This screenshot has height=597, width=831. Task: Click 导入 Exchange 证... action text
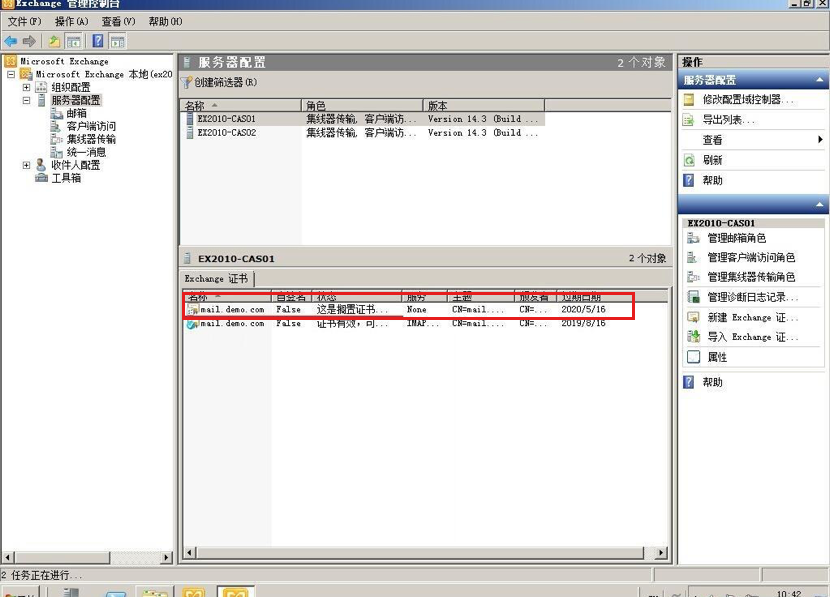point(753,337)
